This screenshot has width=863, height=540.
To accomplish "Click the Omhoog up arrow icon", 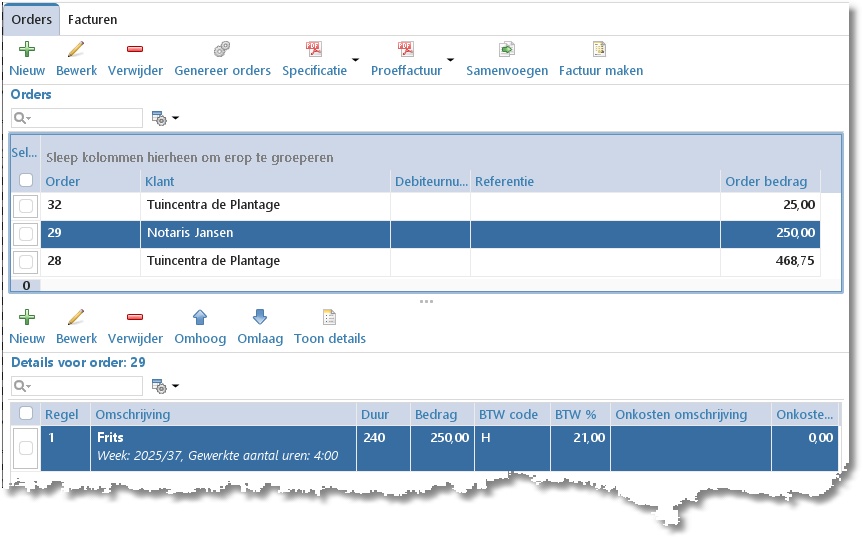I will (200, 318).
